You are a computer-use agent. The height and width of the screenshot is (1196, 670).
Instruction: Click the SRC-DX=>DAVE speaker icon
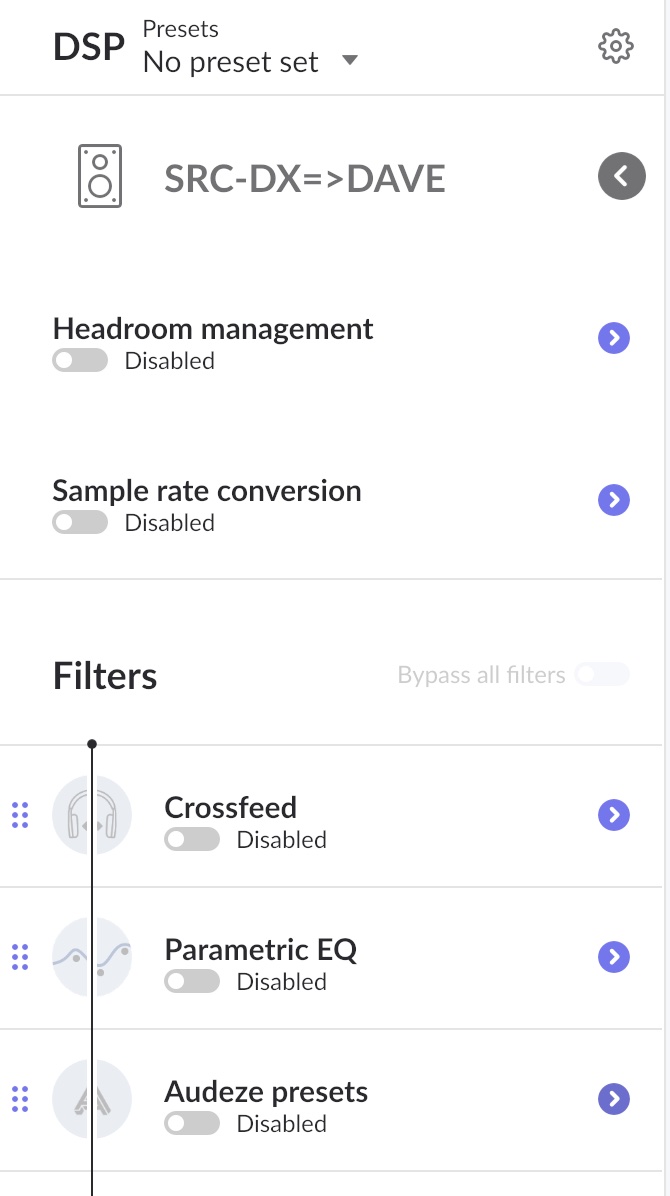coord(100,177)
